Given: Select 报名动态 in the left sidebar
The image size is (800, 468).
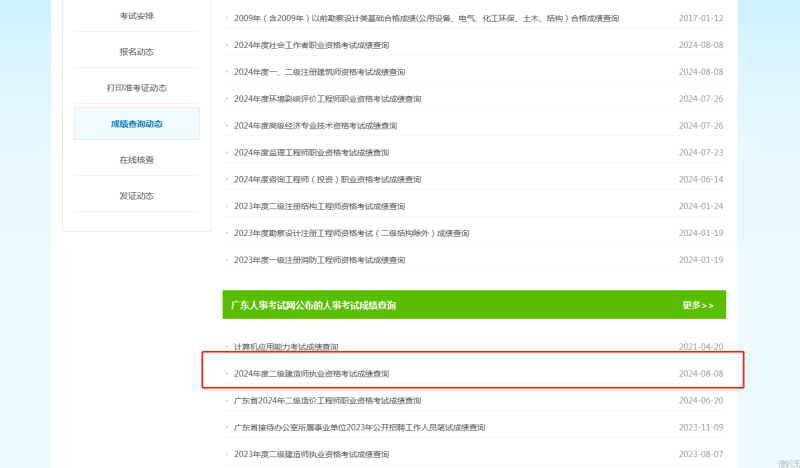Looking at the screenshot, I should pos(137,51).
